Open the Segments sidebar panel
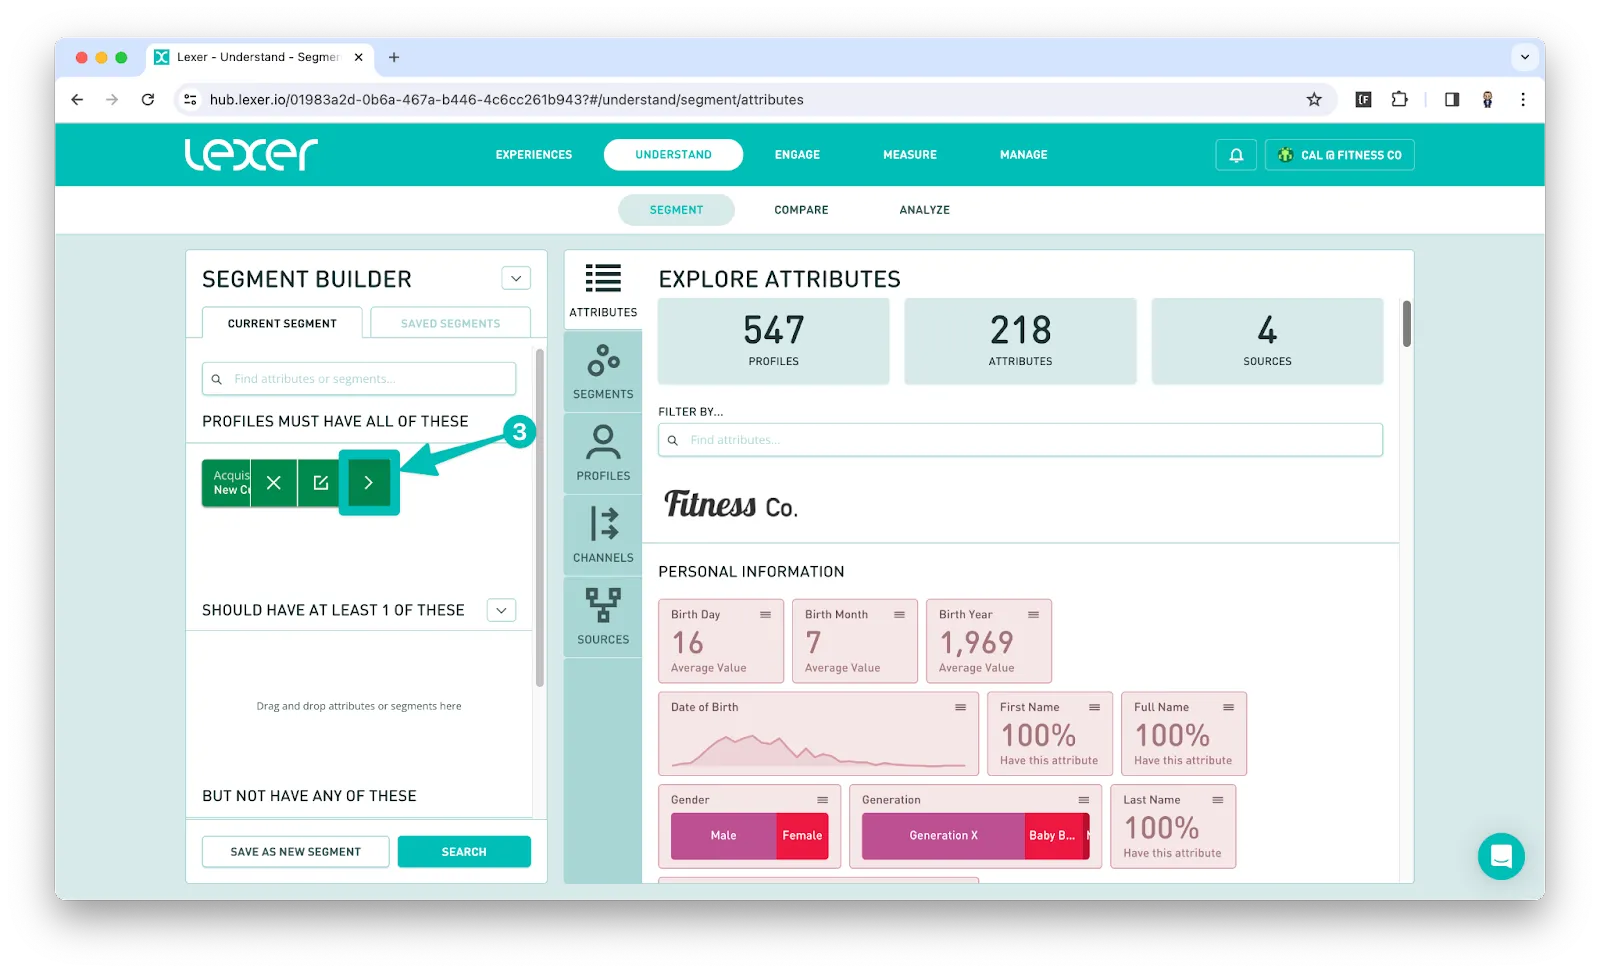 (603, 372)
